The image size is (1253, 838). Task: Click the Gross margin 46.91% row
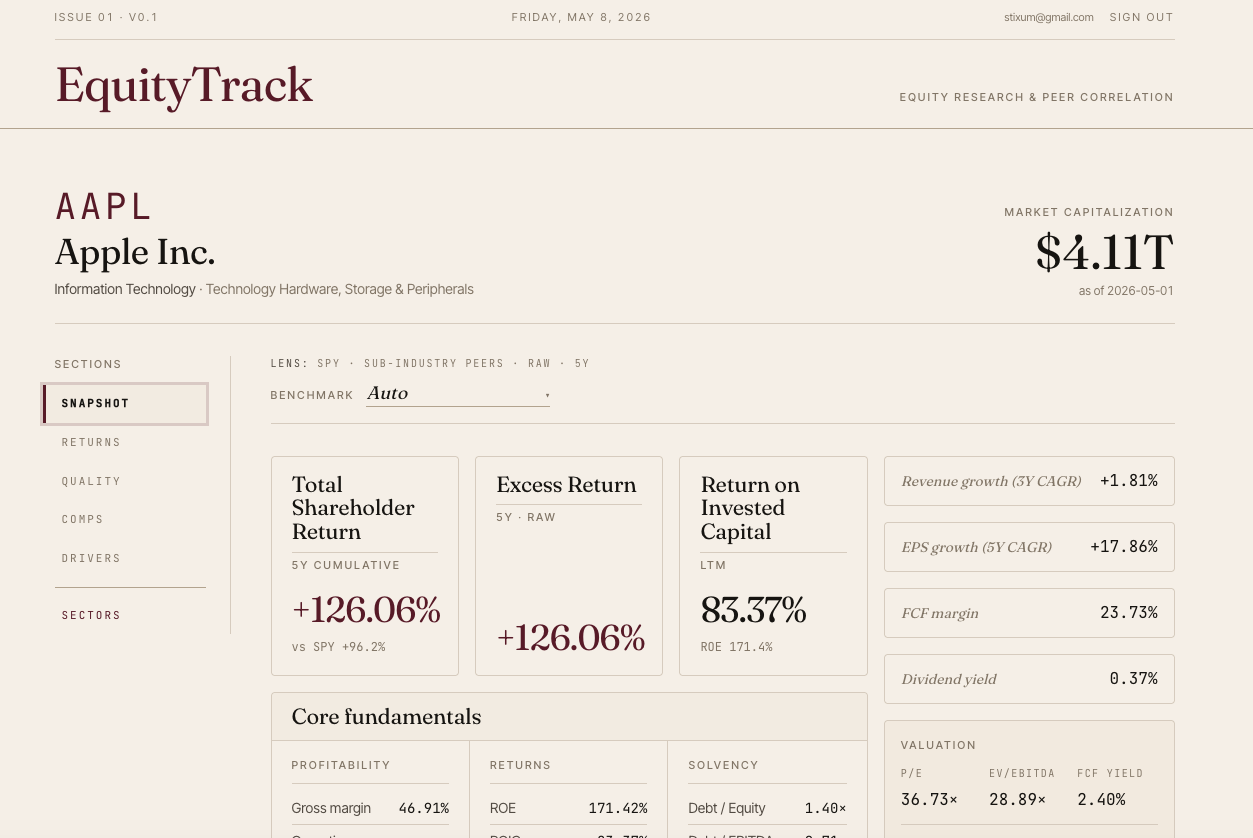coord(370,808)
